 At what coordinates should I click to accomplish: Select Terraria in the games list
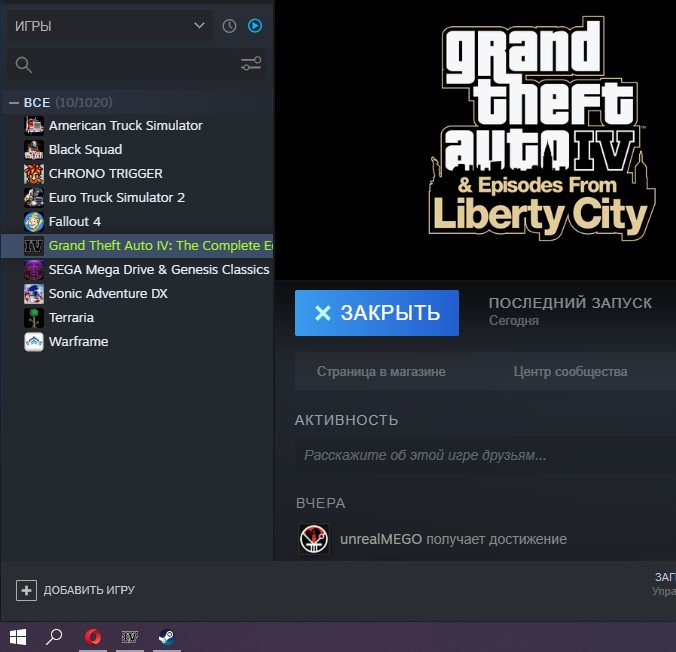(x=137, y=317)
